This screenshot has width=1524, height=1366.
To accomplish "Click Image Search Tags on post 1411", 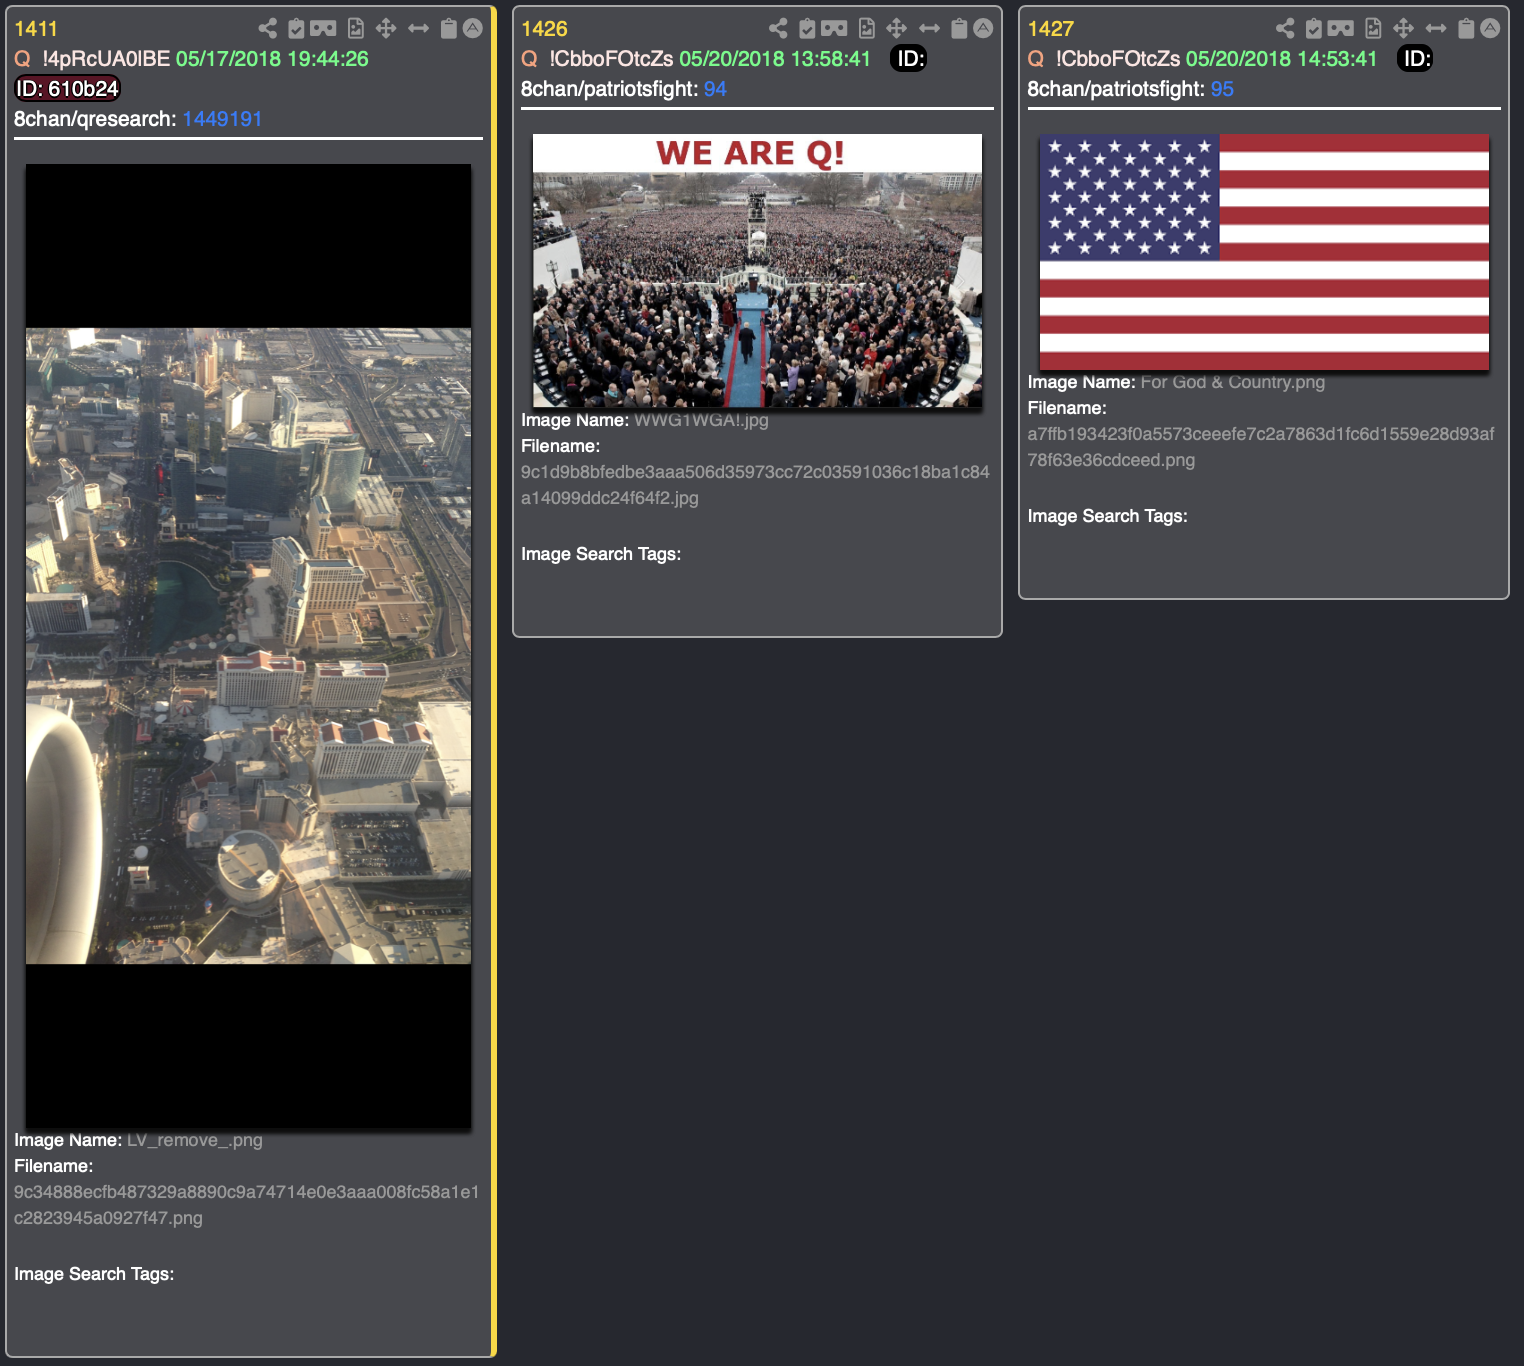I will (x=94, y=1274).
